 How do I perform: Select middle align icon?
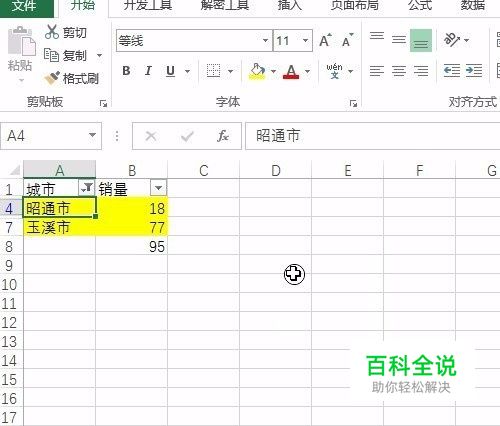coord(399,40)
